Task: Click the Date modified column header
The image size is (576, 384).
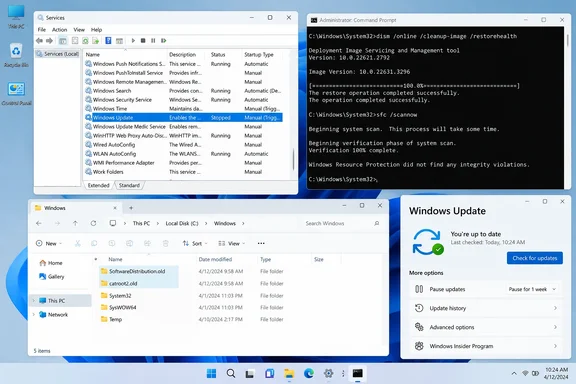Action: [215, 259]
